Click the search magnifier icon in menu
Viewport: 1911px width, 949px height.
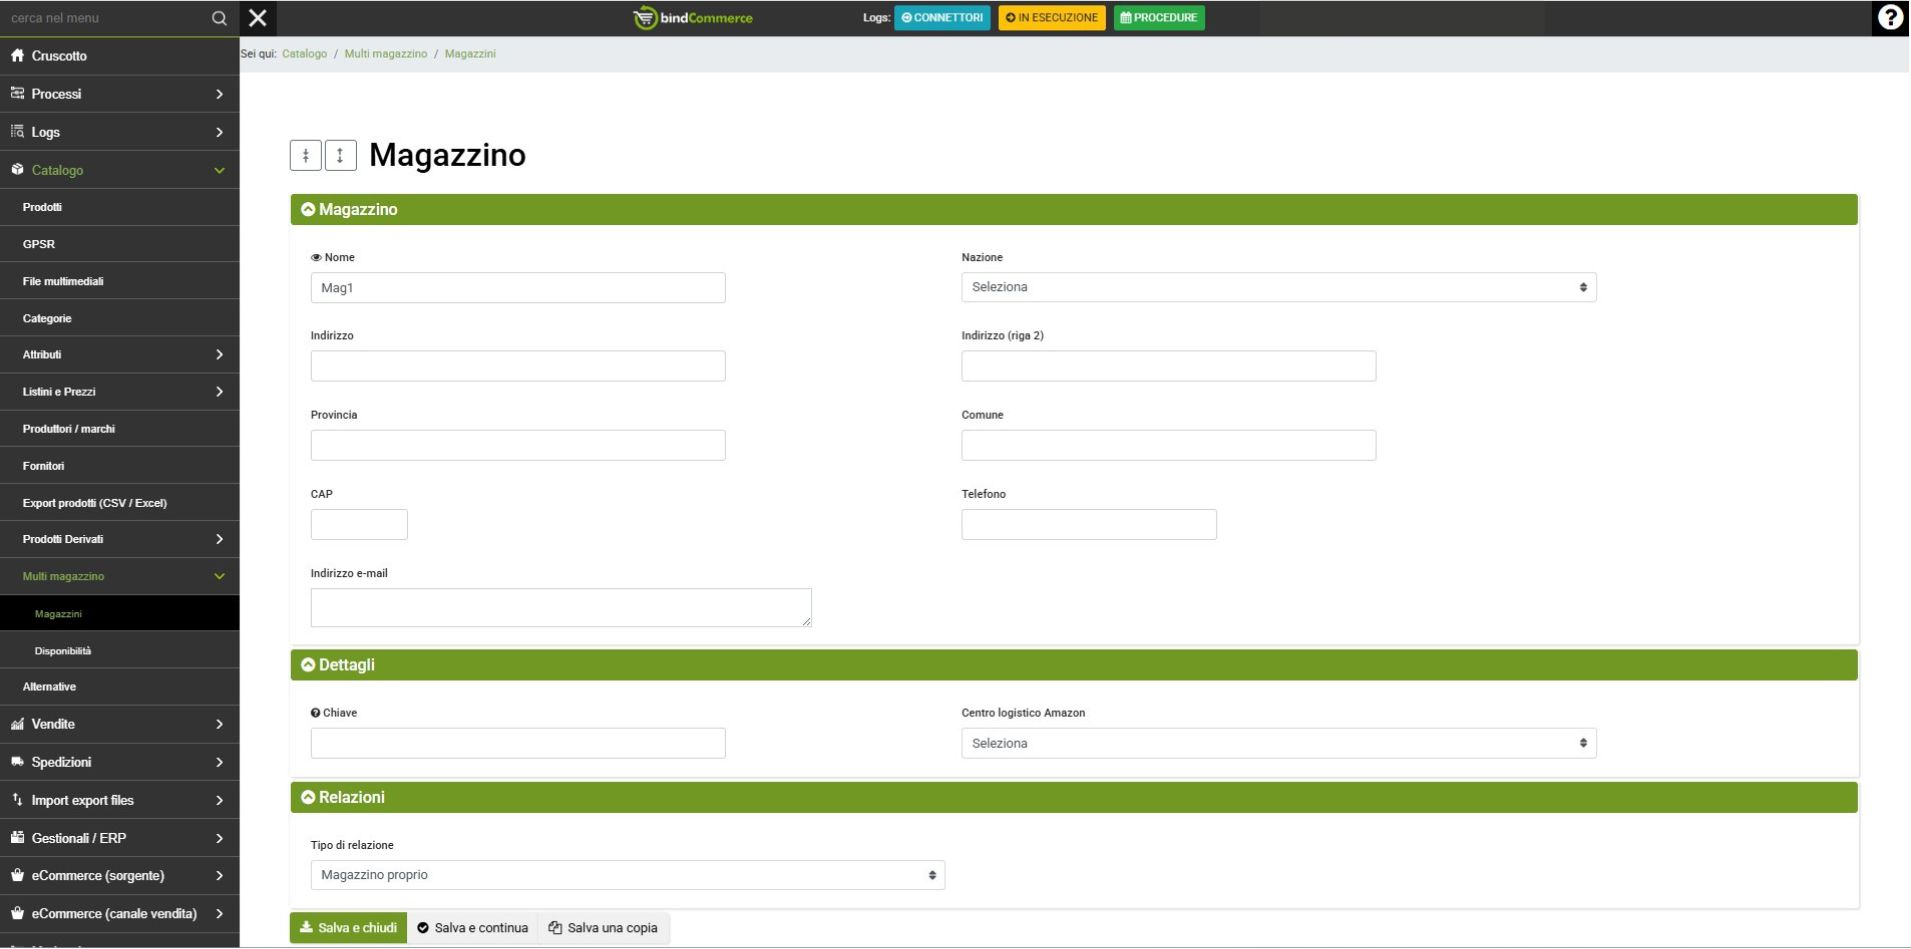(219, 18)
